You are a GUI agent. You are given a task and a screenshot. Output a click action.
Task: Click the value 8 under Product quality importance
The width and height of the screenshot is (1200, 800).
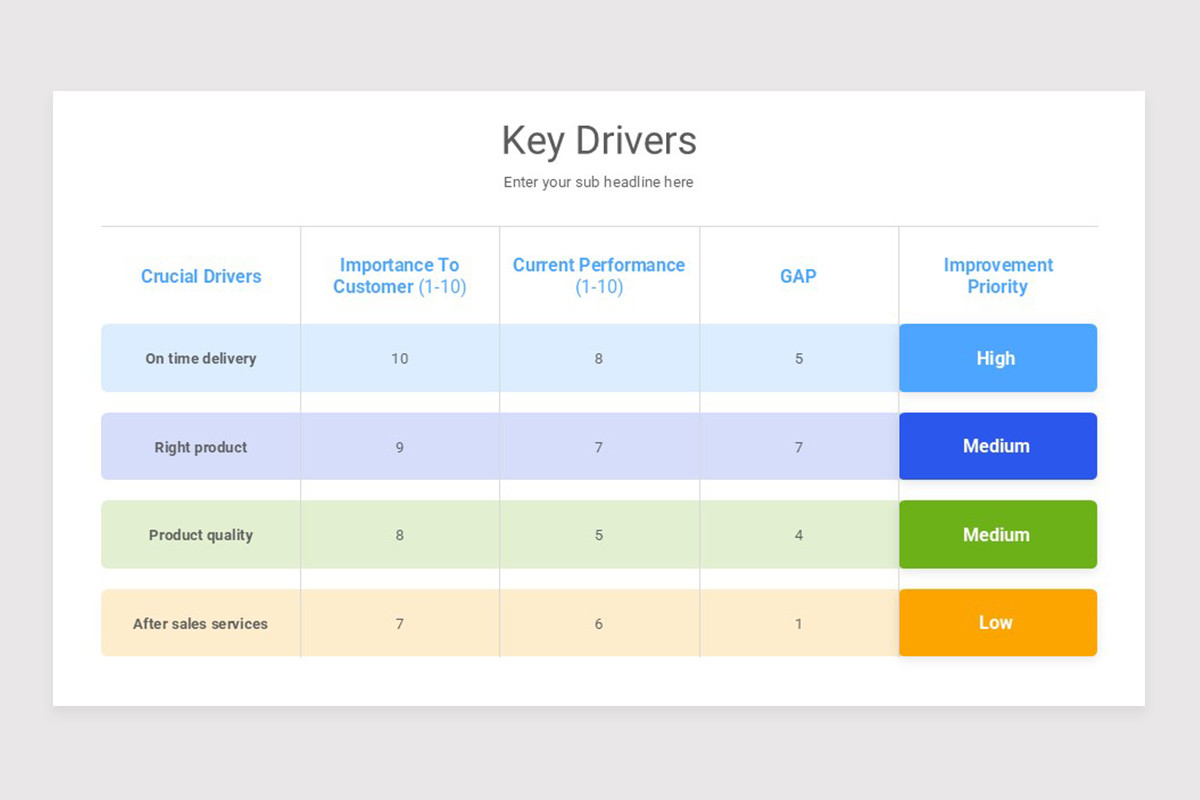[399, 534]
